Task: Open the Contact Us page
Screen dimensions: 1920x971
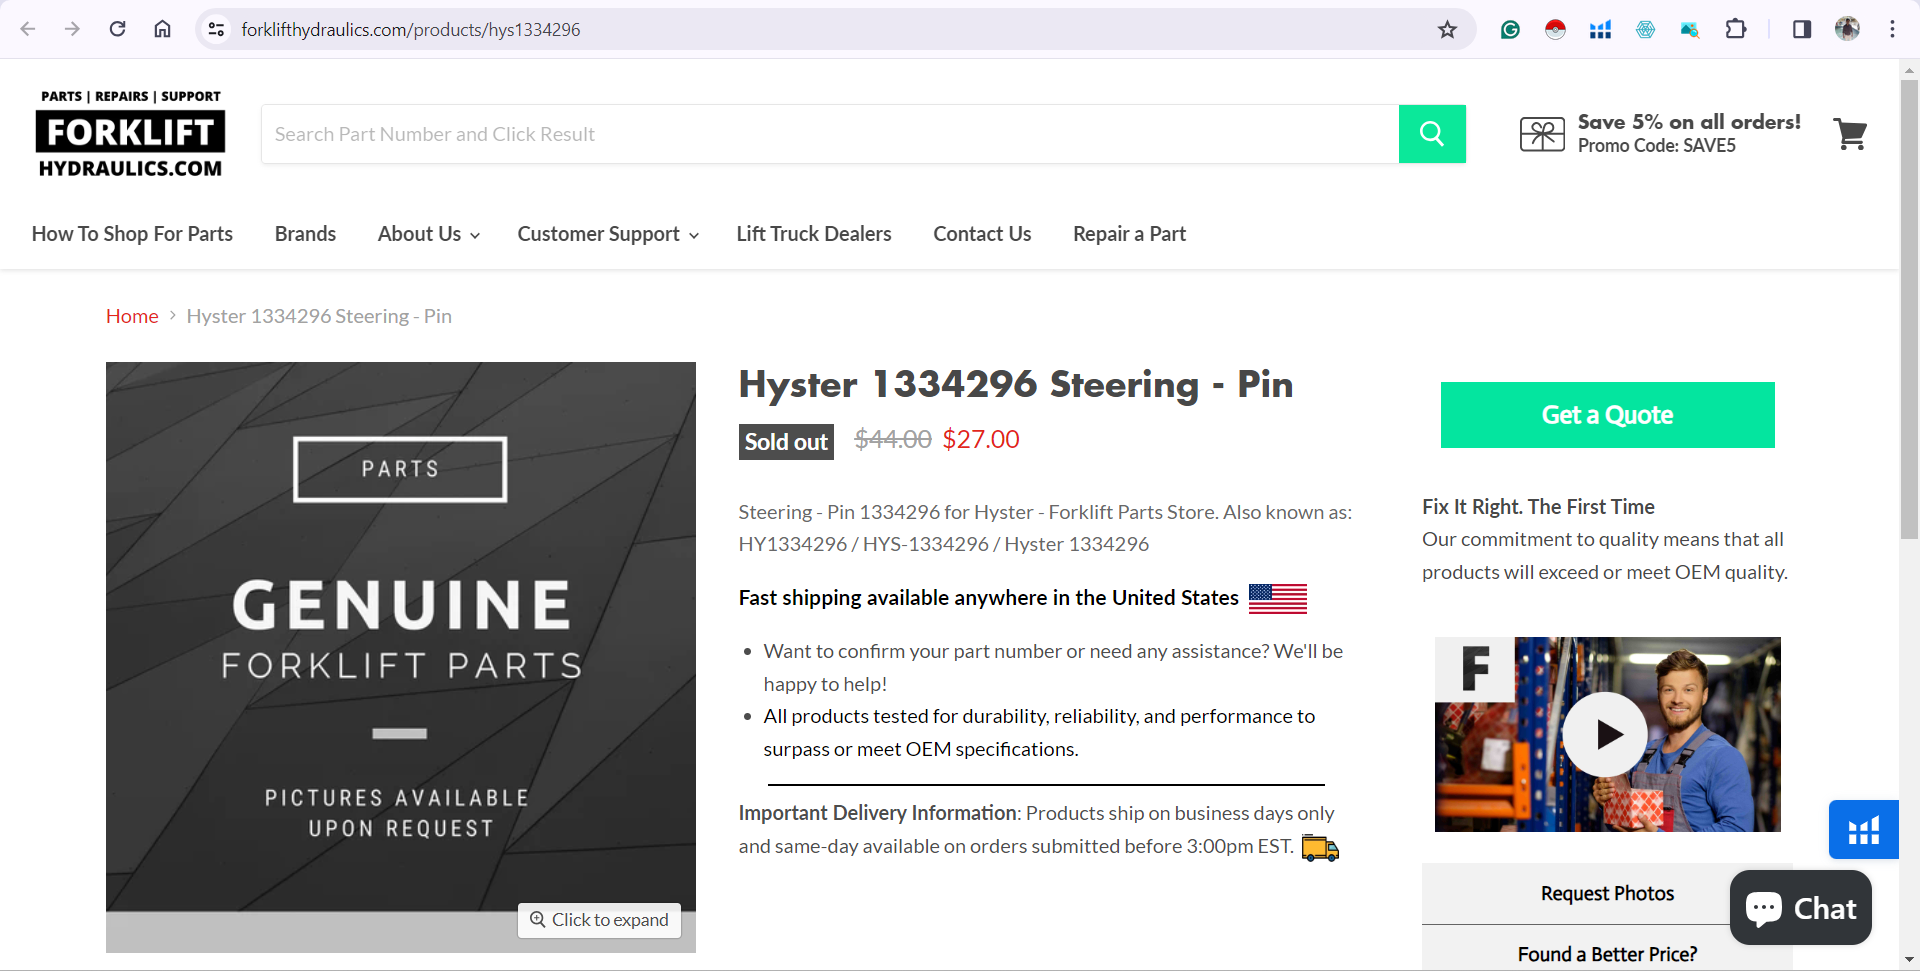Action: tap(982, 234)
